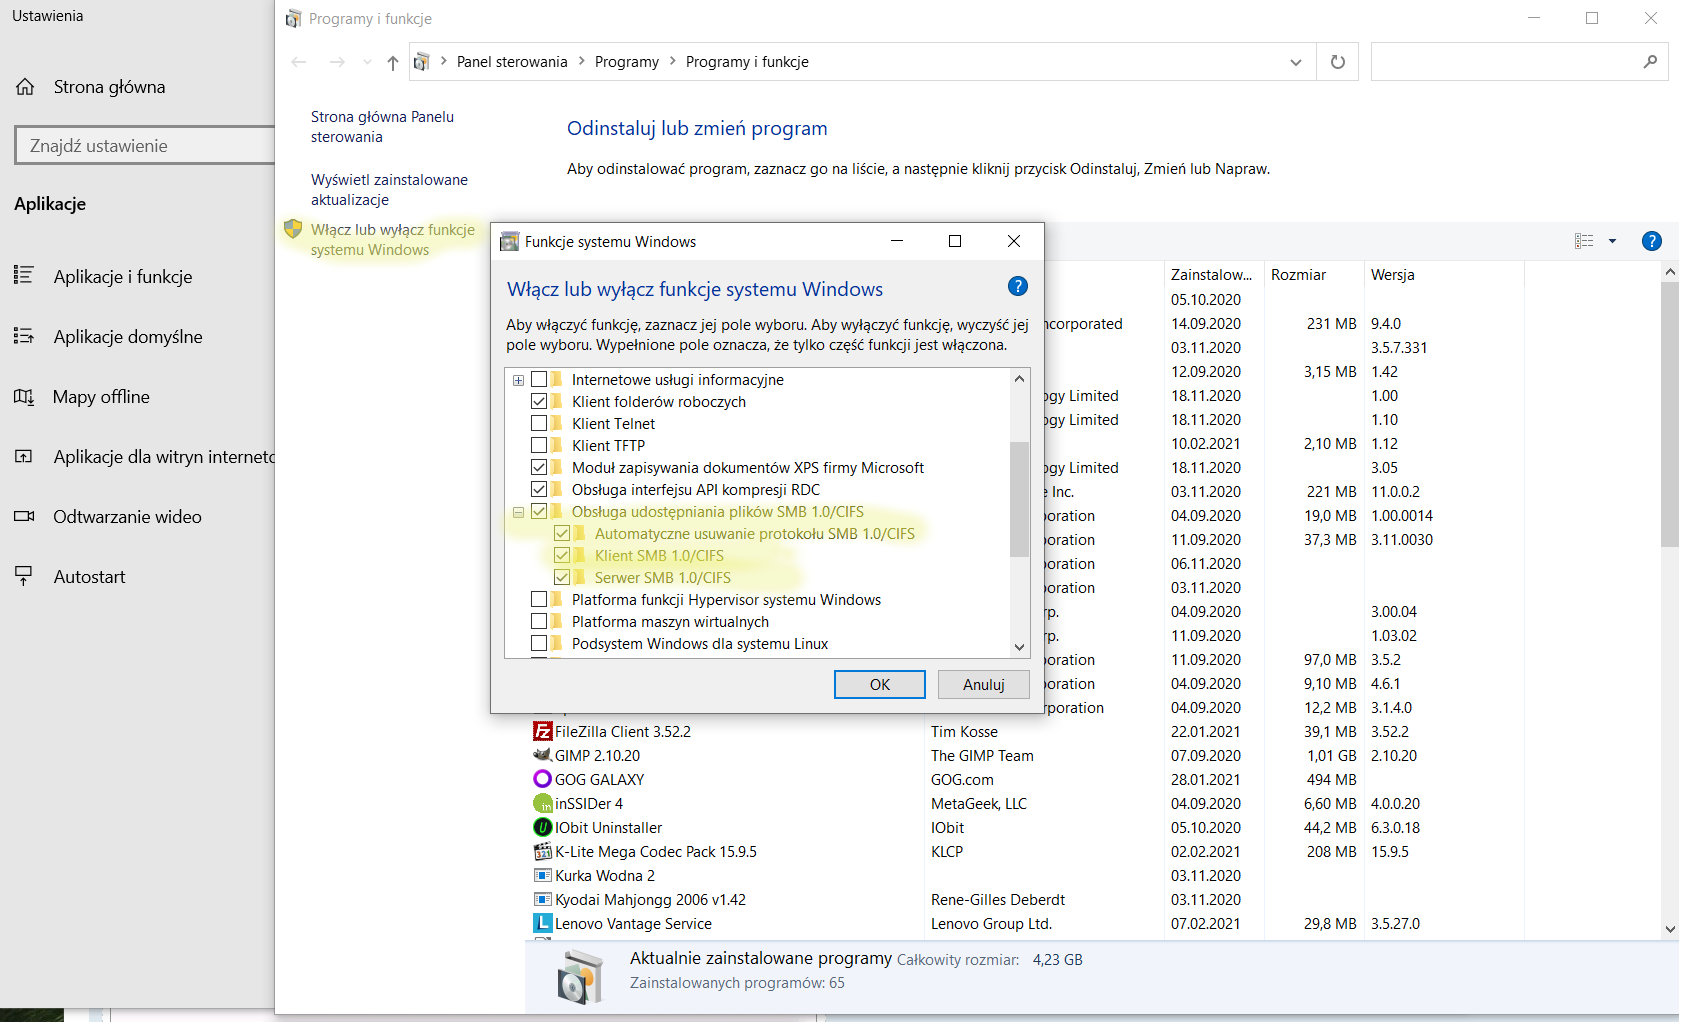Click the forward arrow in Programy i funkcje
1691x1035 pixels.
(337, 62)
